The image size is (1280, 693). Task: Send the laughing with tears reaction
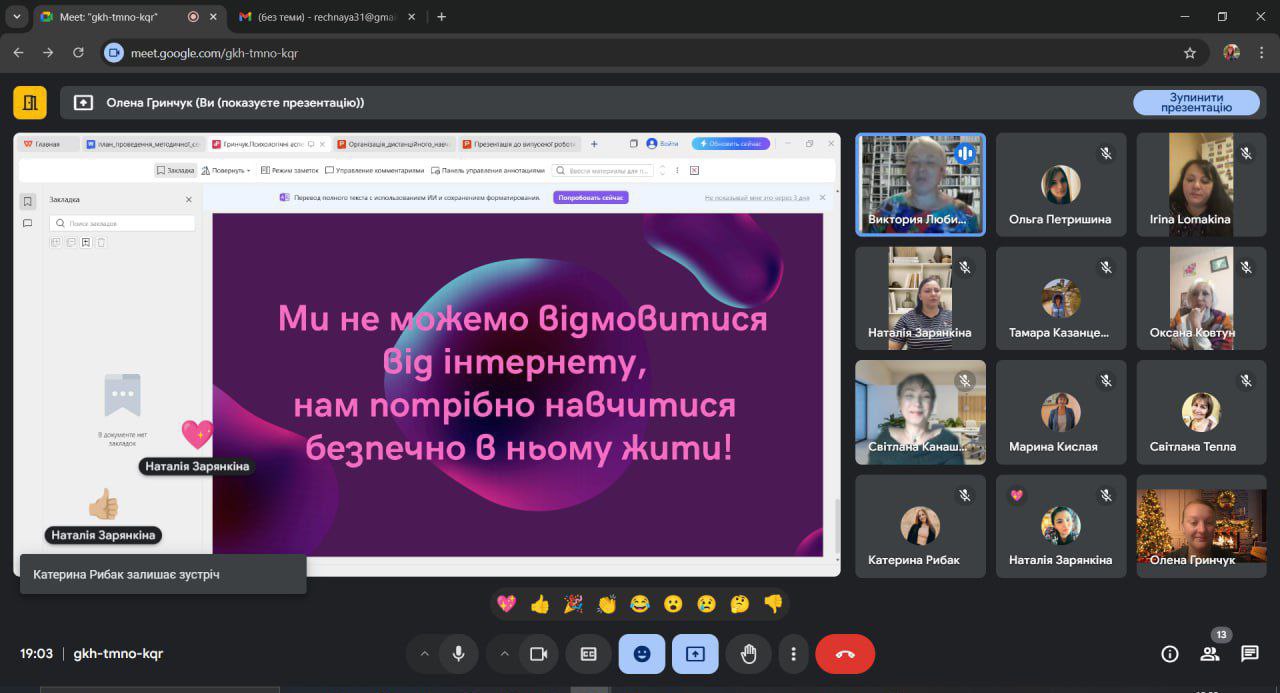tap(640, 604)
